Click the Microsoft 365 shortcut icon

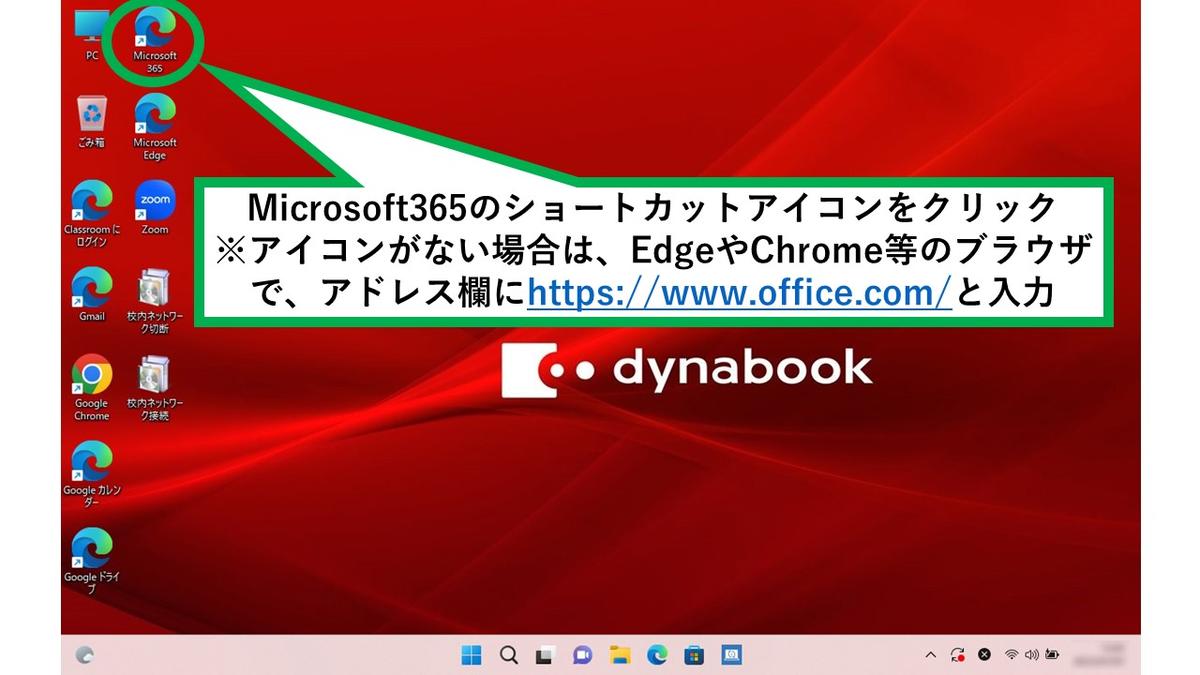tap(154, 40)
